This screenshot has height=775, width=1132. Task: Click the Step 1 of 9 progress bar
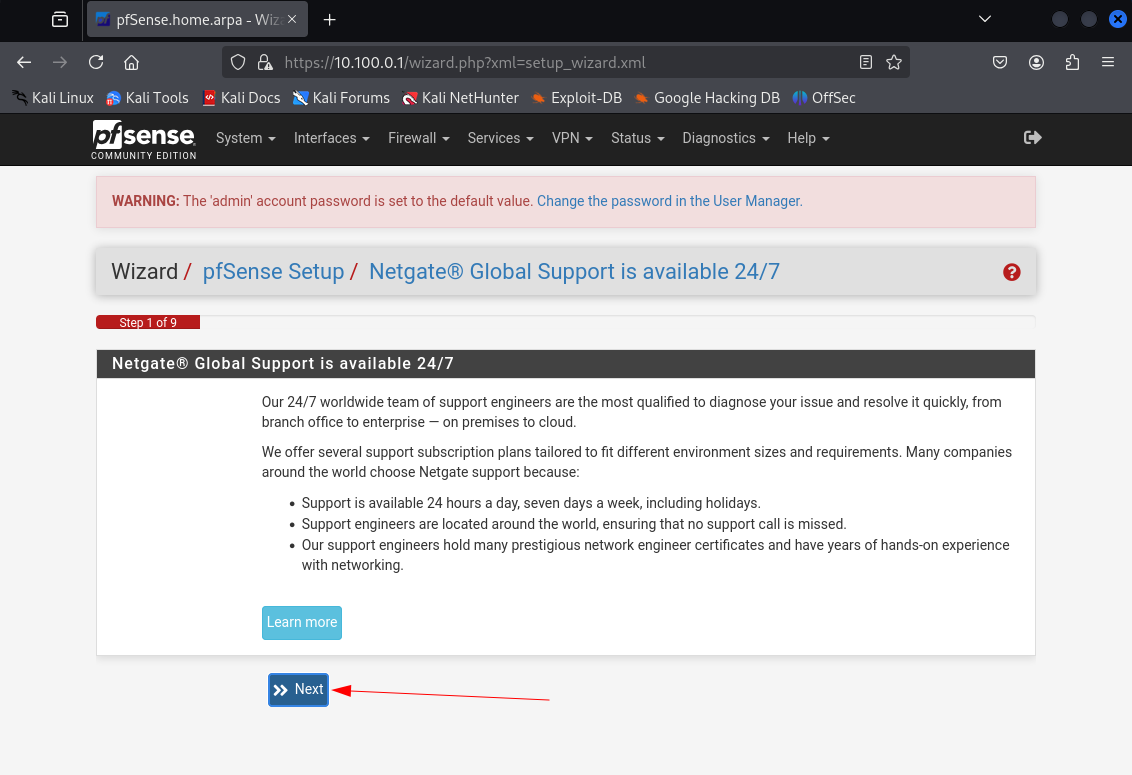click(148, 322)
